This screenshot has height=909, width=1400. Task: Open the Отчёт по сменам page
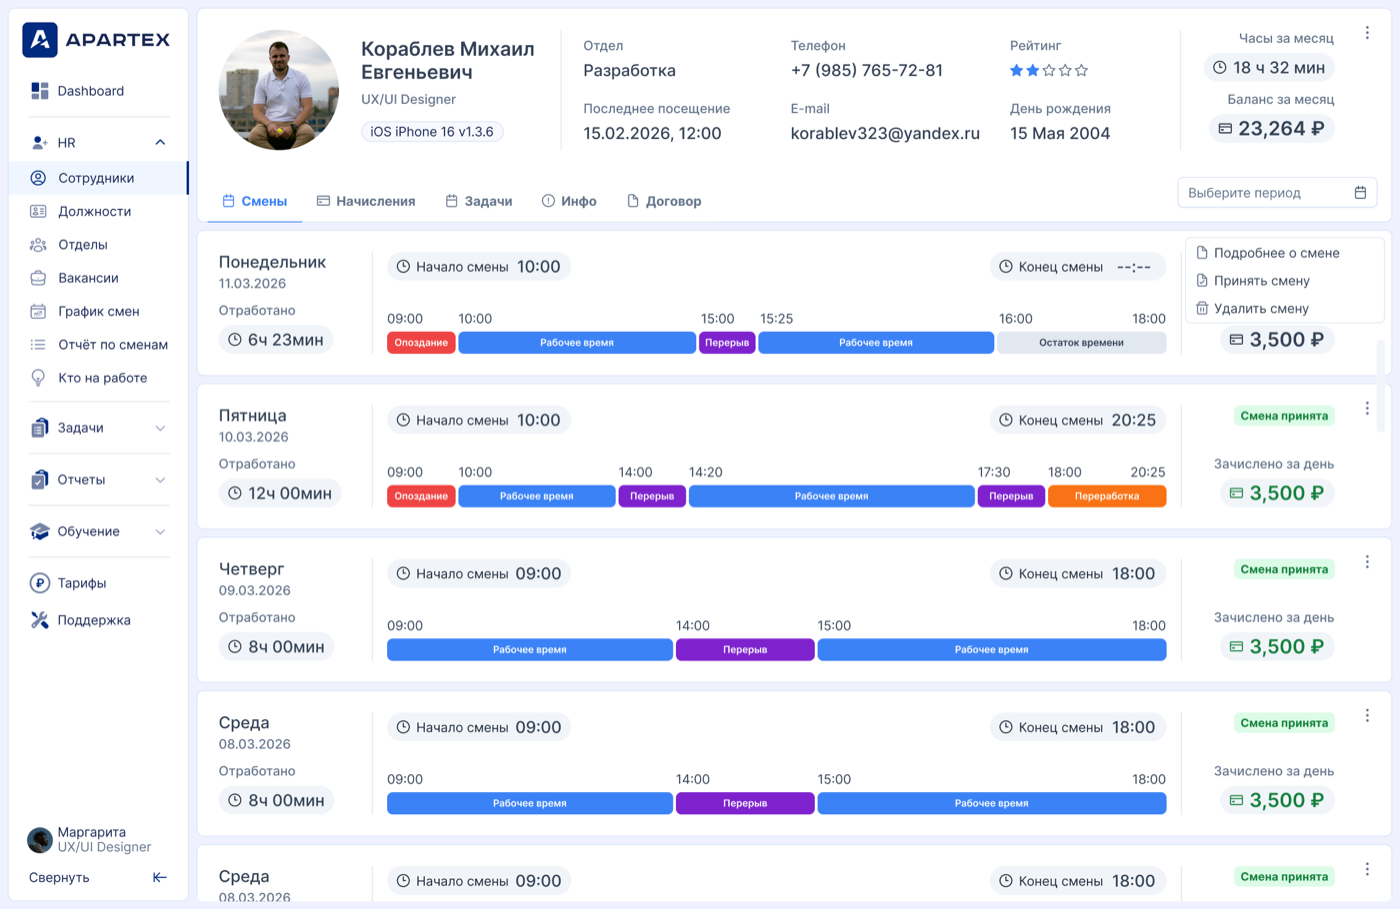(98, 345)
